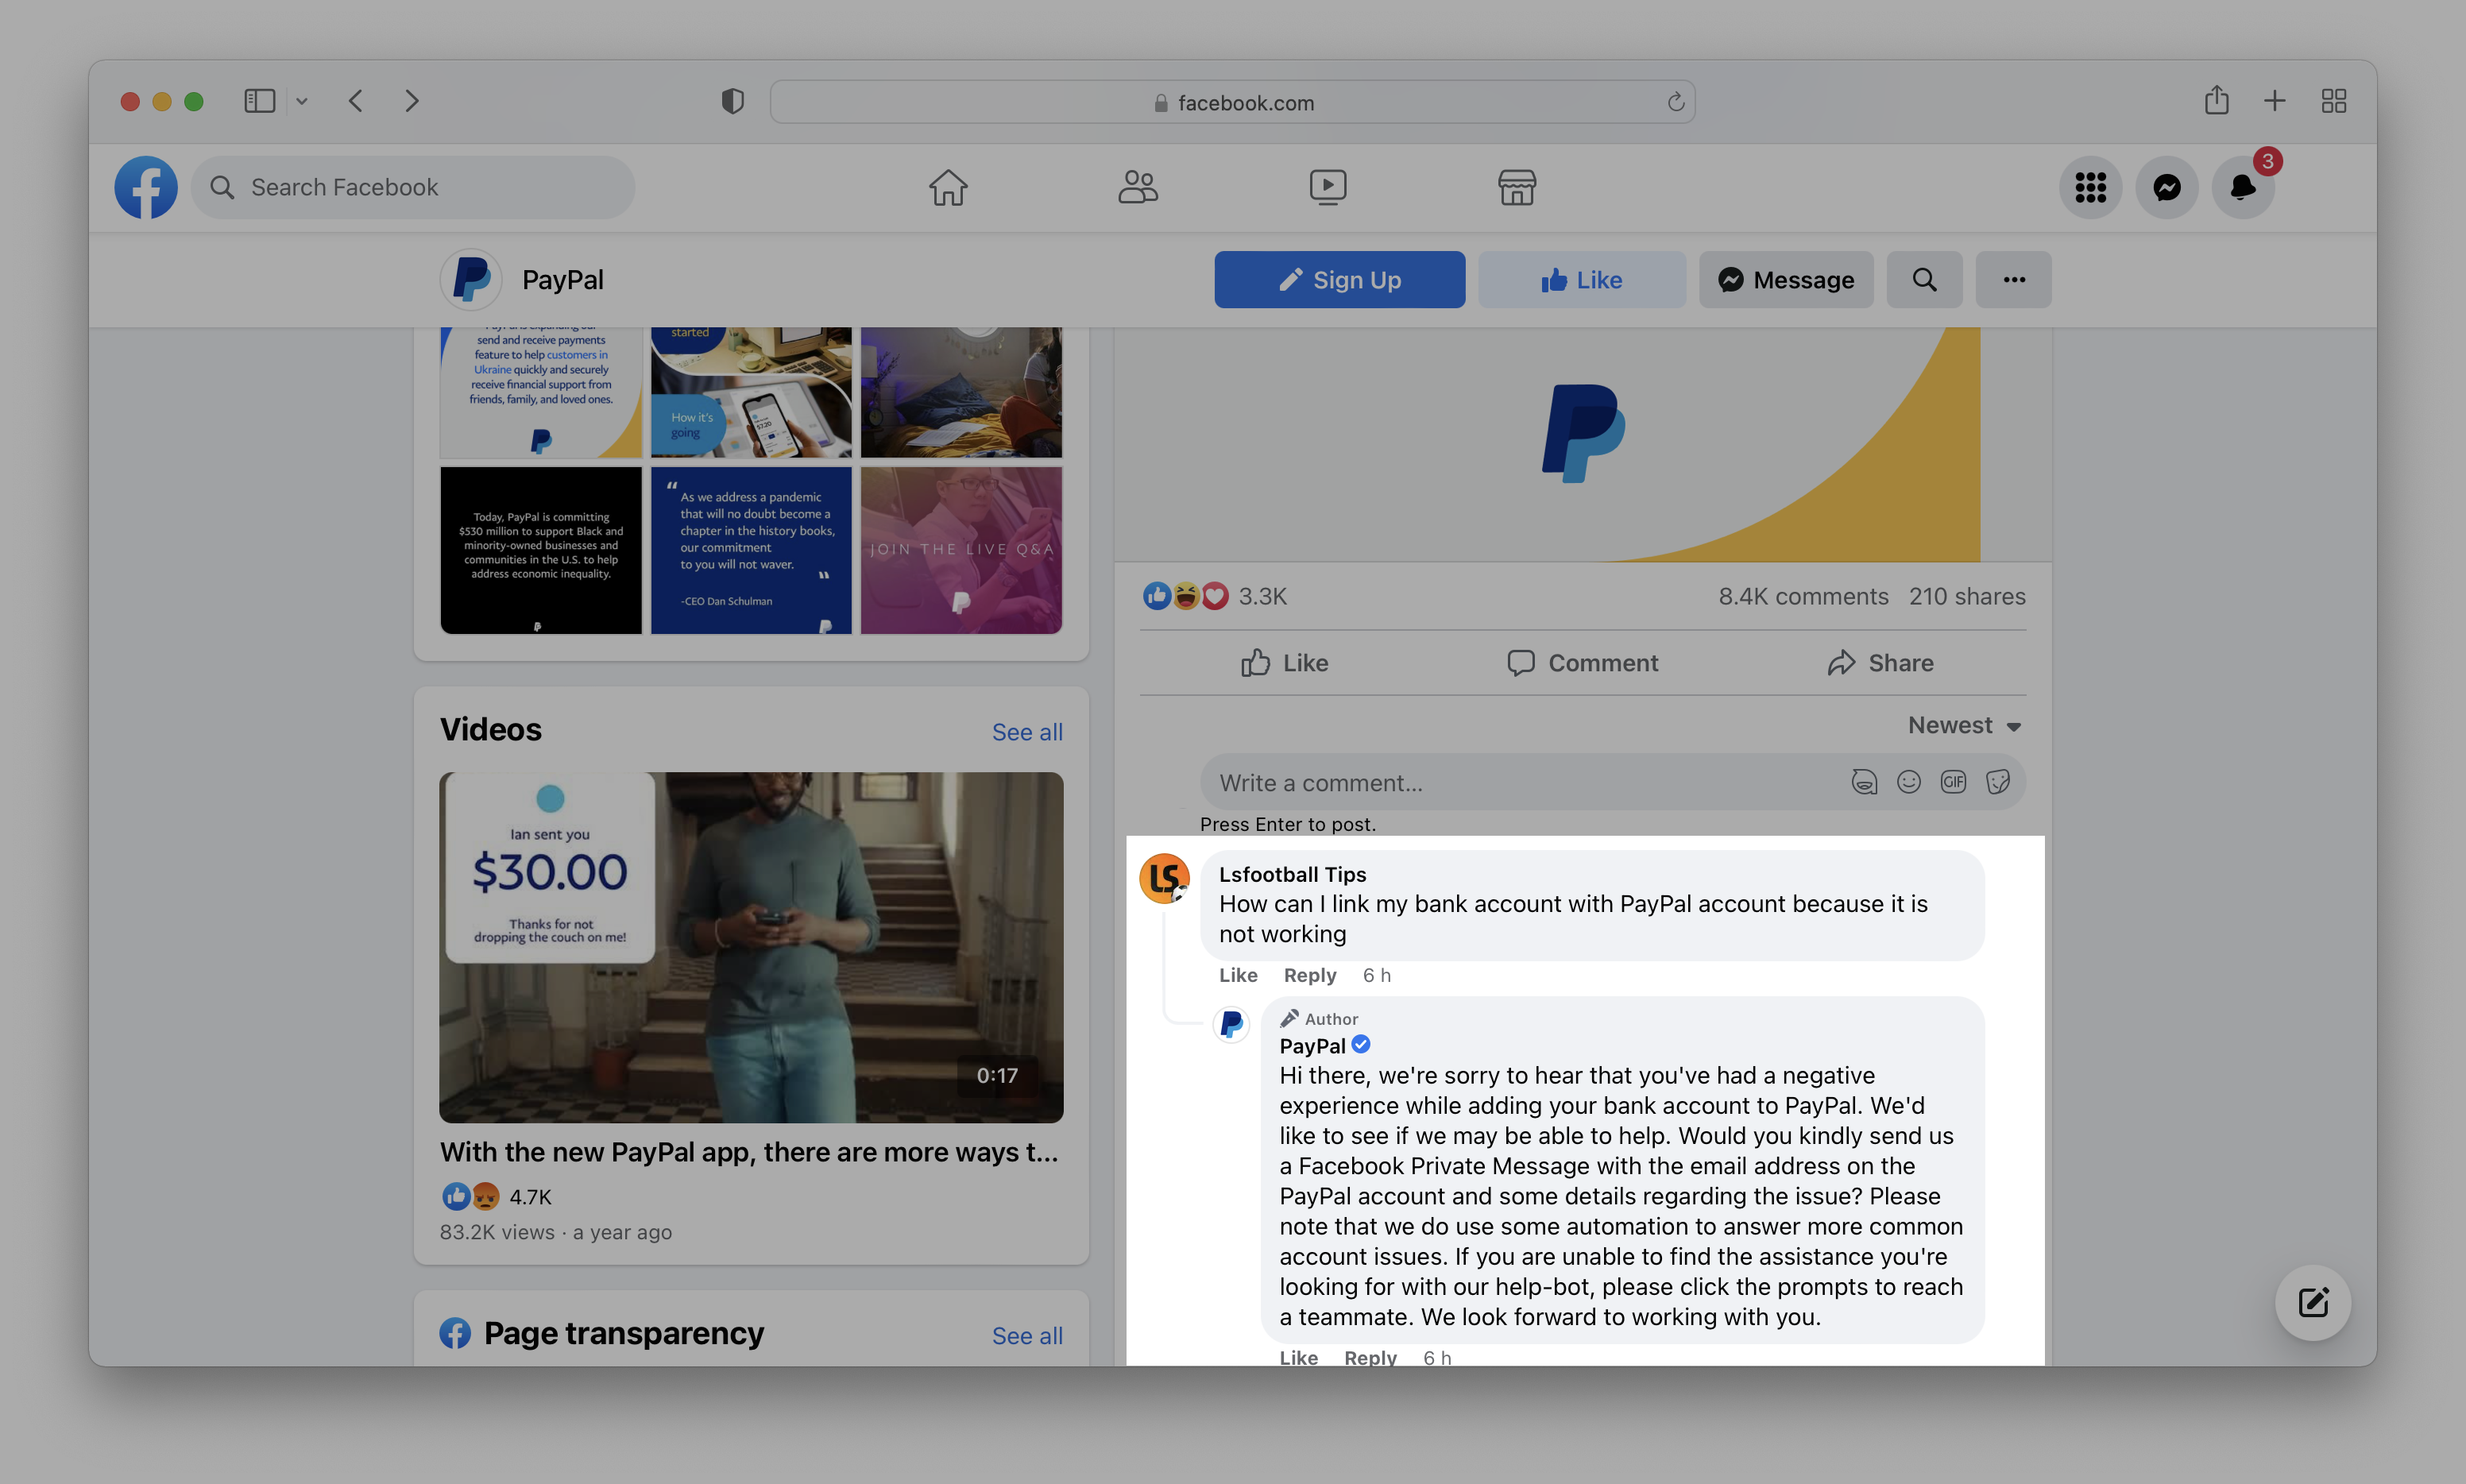
Task: Click the Message button for PayPal
Action: (1785, 280)
